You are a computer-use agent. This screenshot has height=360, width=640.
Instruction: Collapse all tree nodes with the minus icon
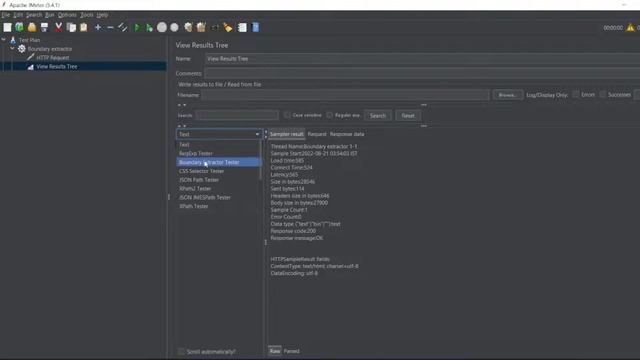pyautogui.click(x=110, y=27)
